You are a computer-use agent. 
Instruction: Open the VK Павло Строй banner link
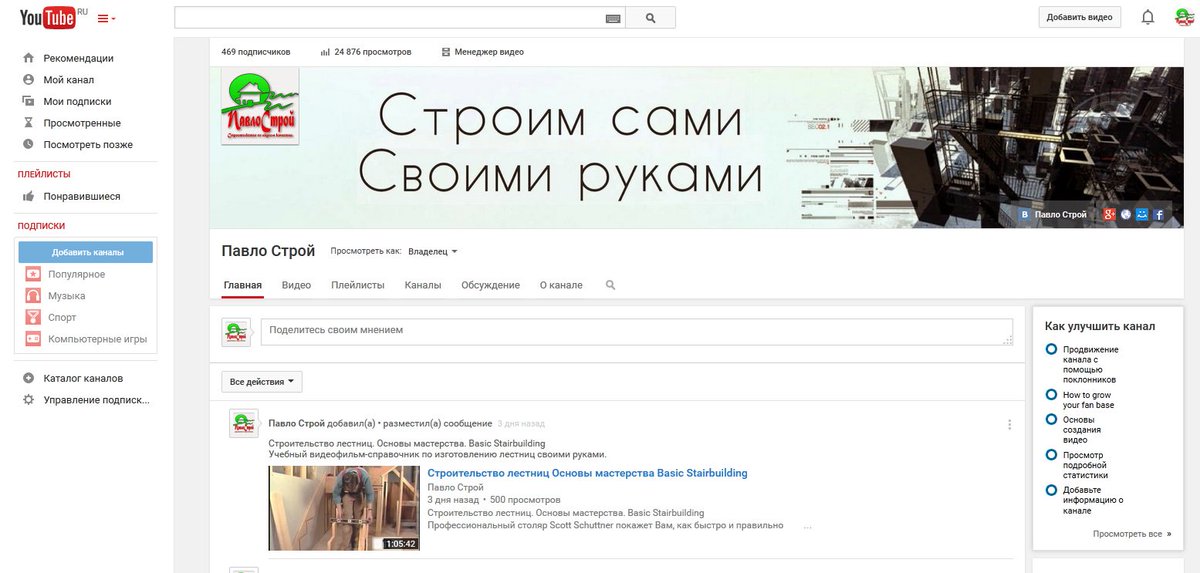1054,214
